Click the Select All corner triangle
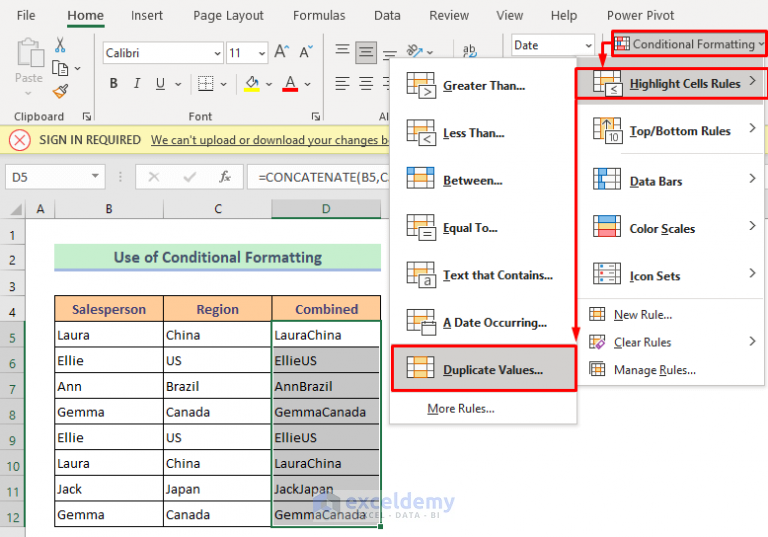Viewport: 768px width, 537px height. 16,210
